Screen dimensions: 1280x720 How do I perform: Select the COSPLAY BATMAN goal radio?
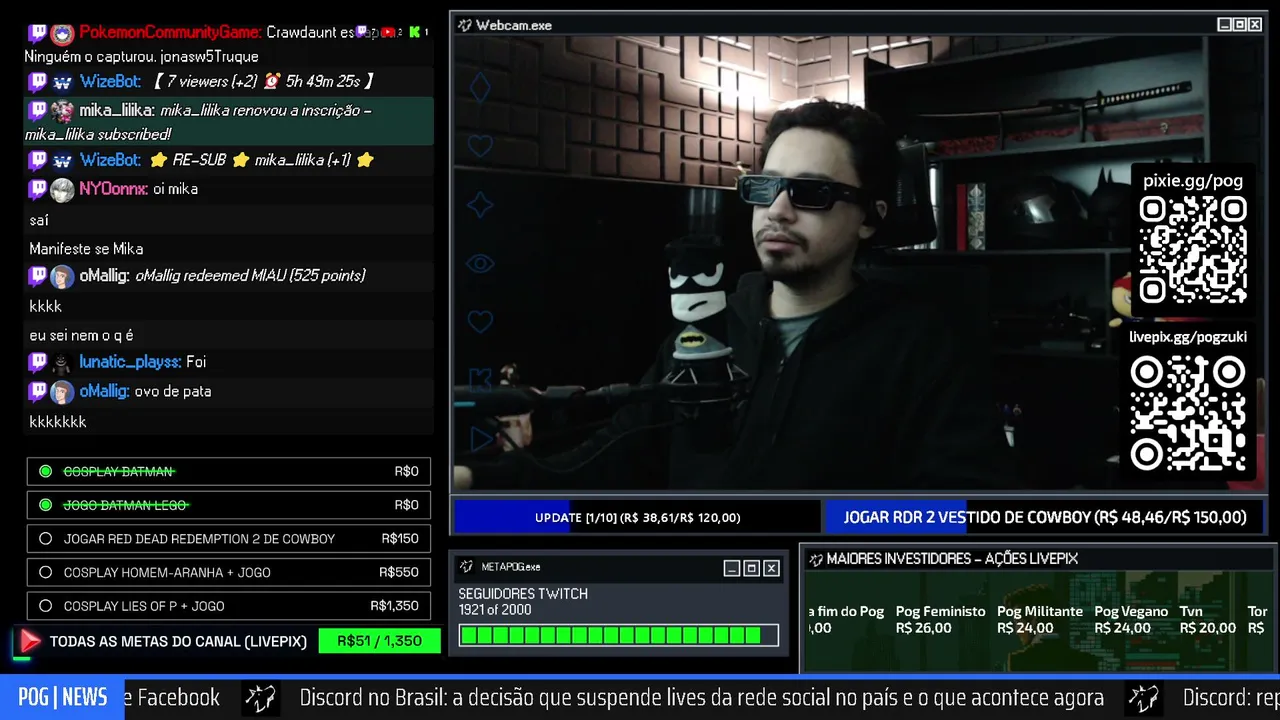click(45, 471)
